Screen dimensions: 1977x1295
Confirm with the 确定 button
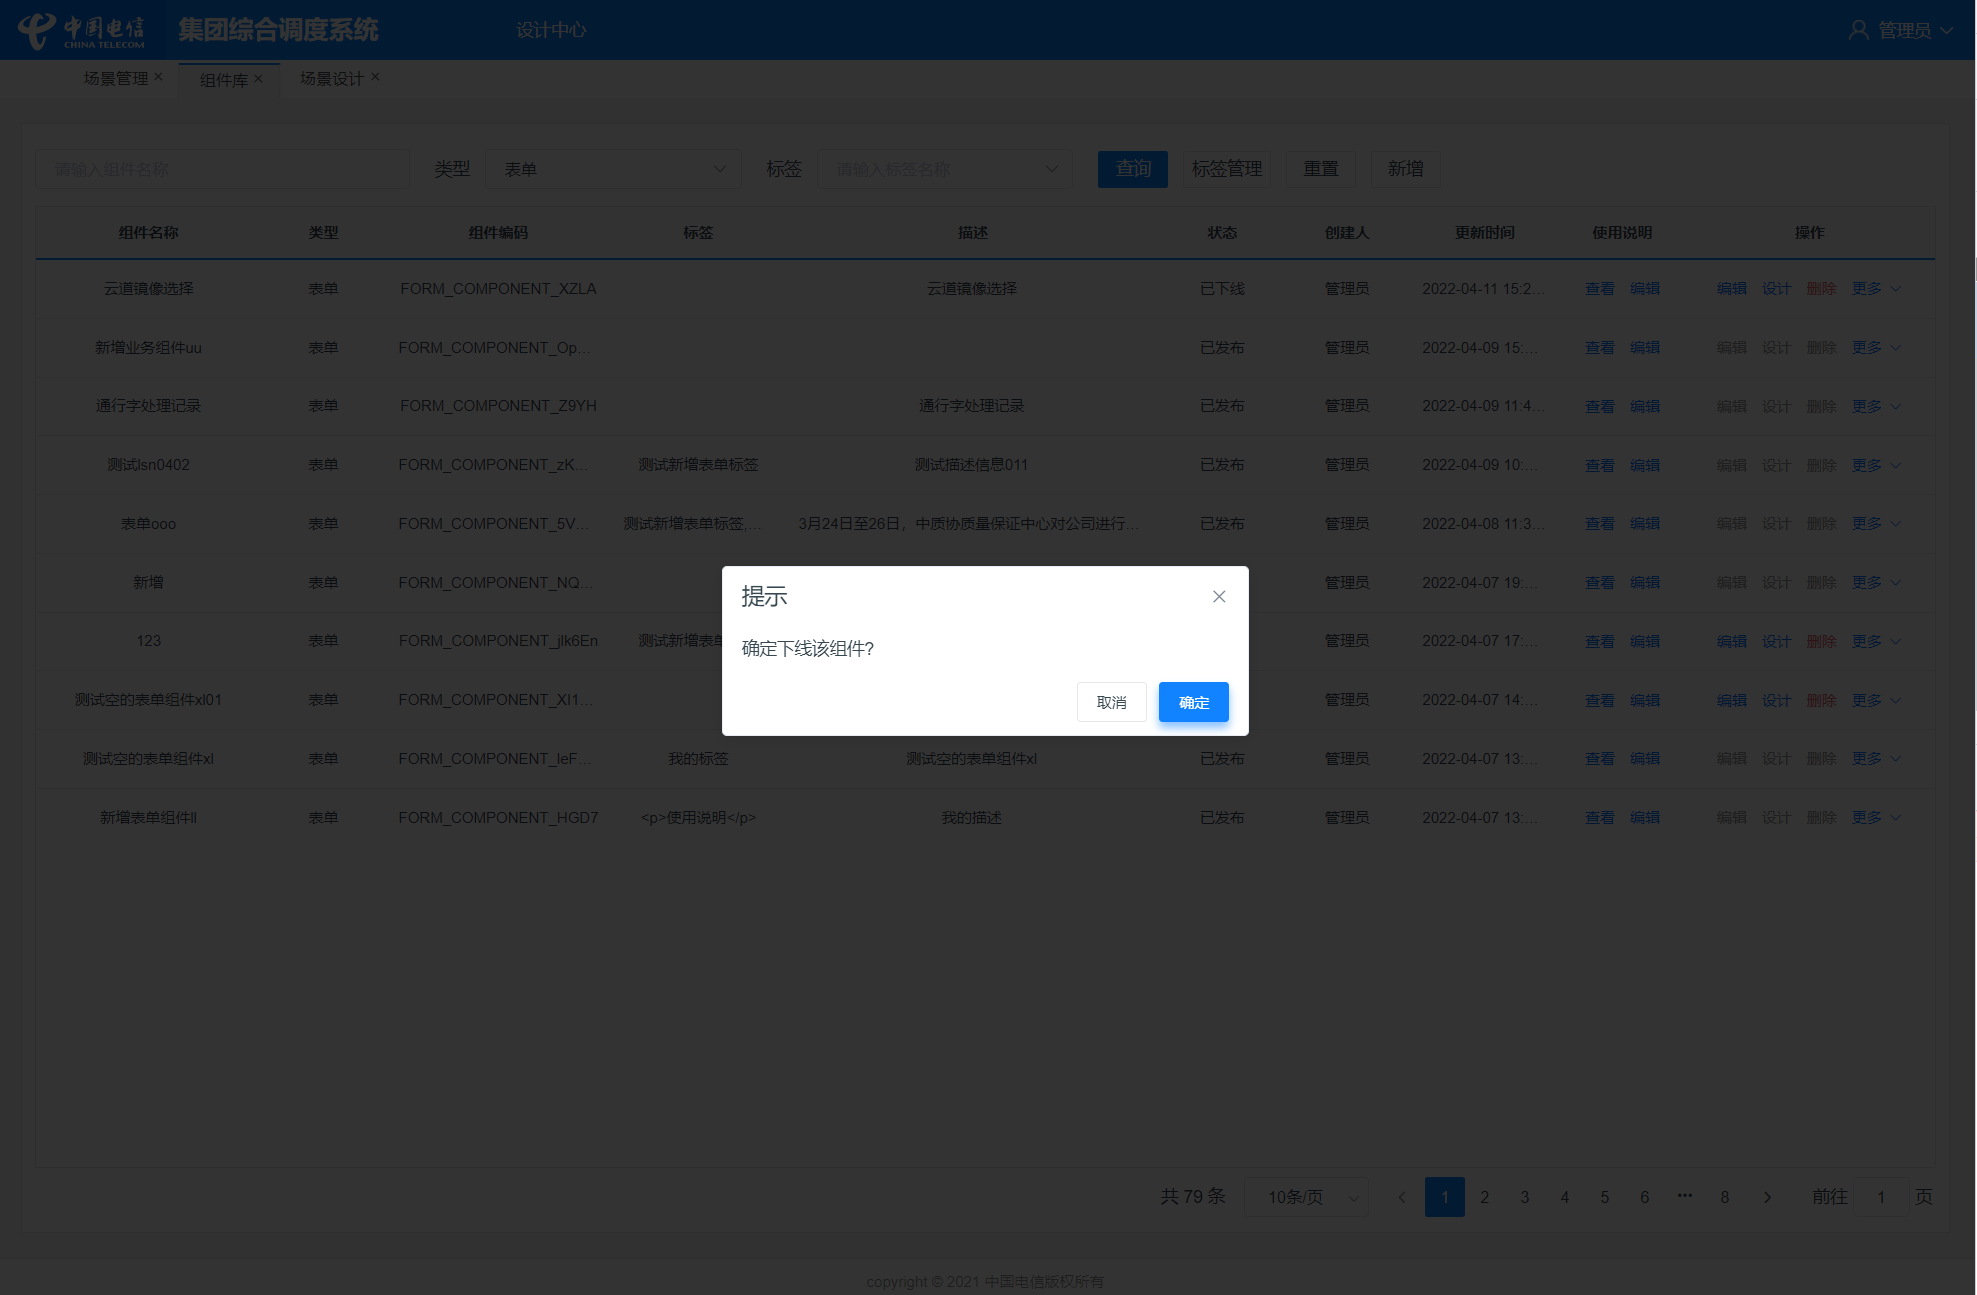(1193, 702)
